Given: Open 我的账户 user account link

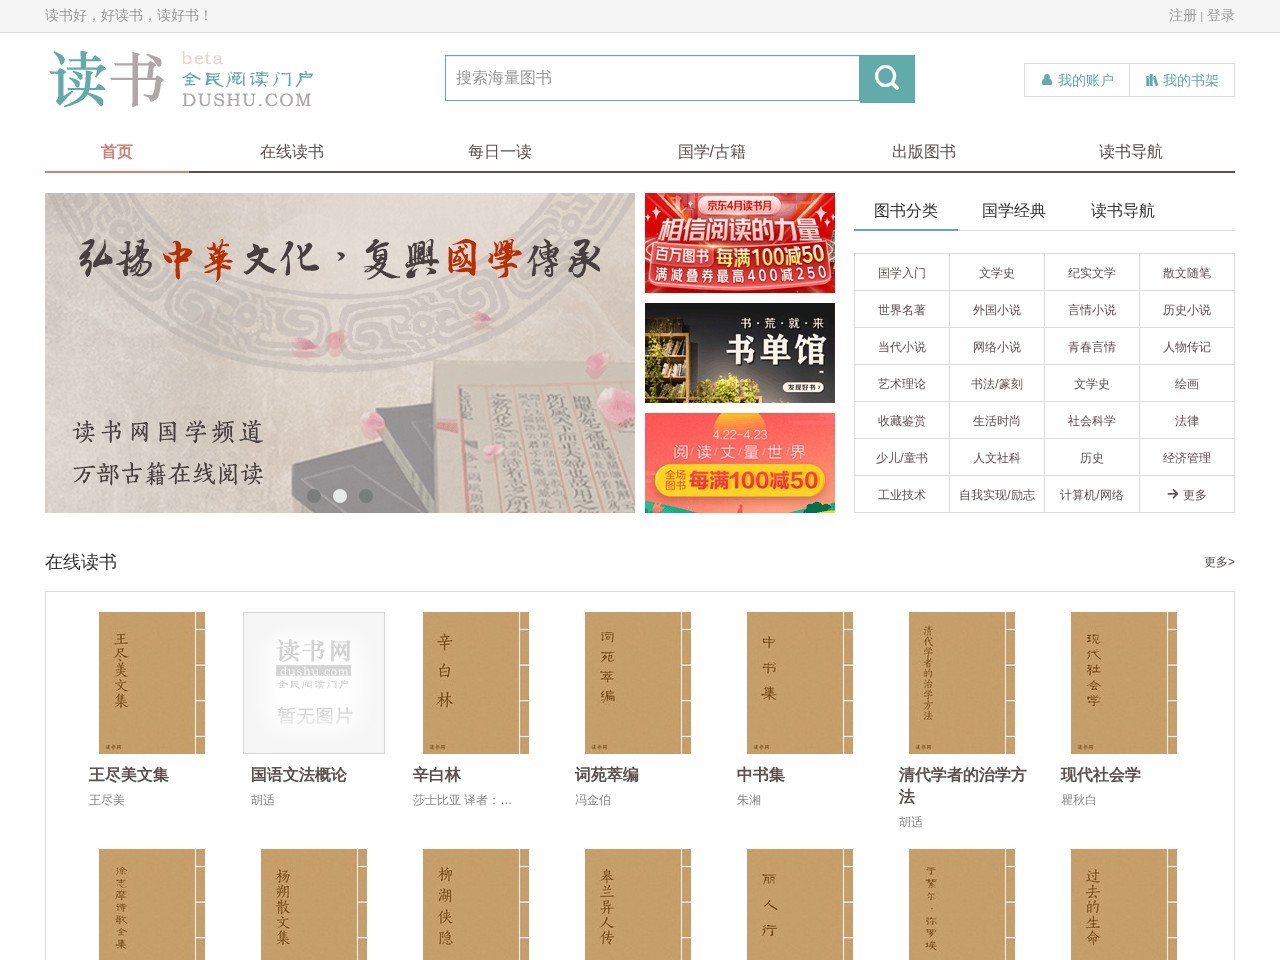Looking at the screenshot, I should tap(1077, 80).
